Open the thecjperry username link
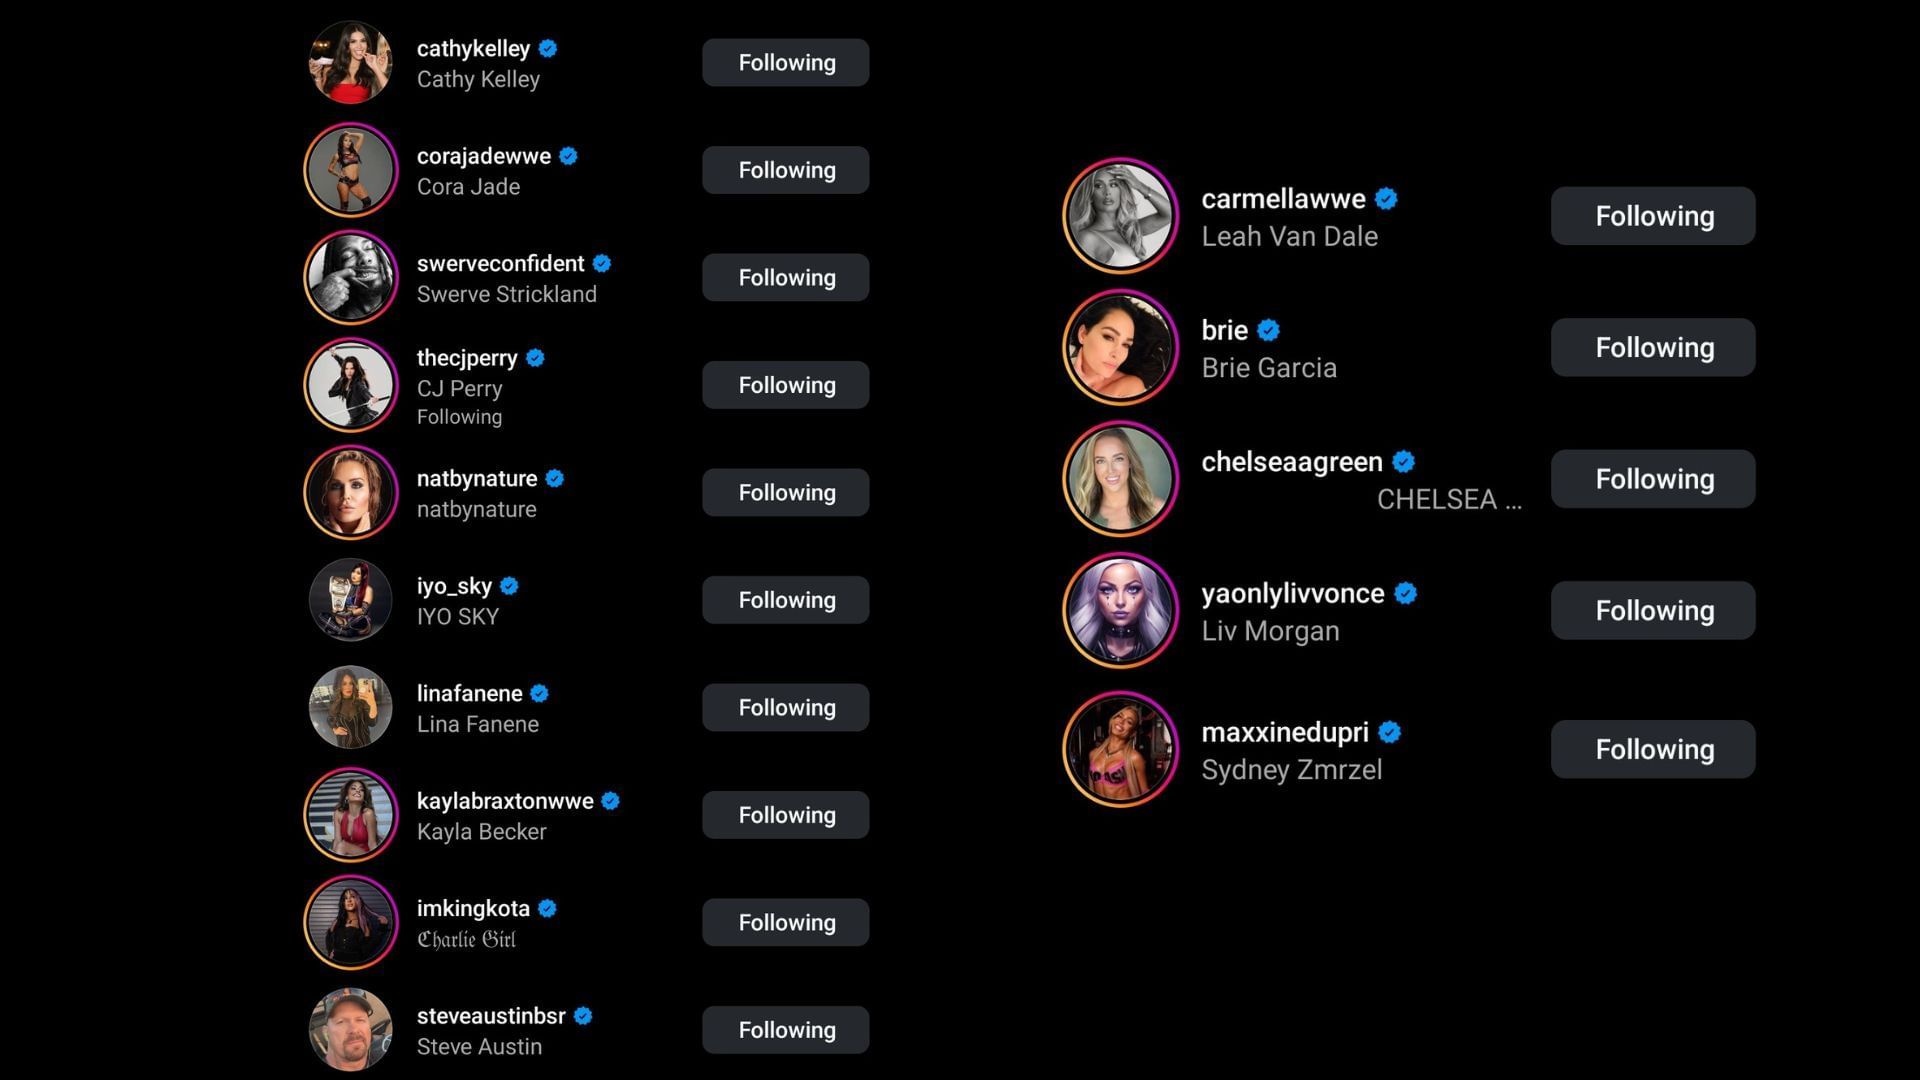Screen dimensions: 1920x1080 pyautogui.click(x=467, y=358)
